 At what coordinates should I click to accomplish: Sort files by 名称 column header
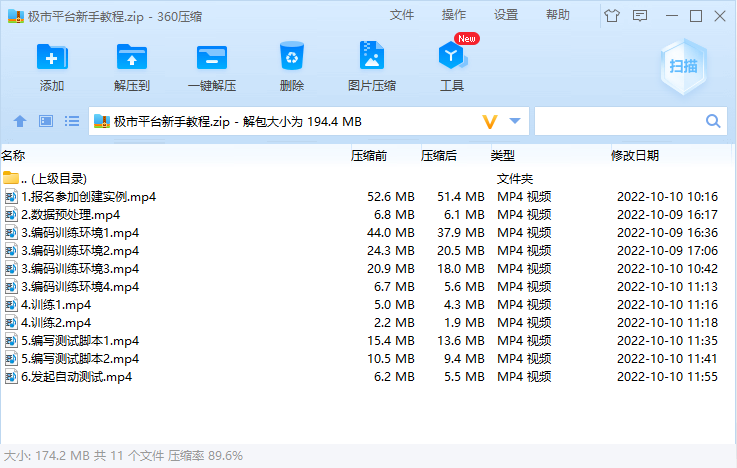[14, 155]
